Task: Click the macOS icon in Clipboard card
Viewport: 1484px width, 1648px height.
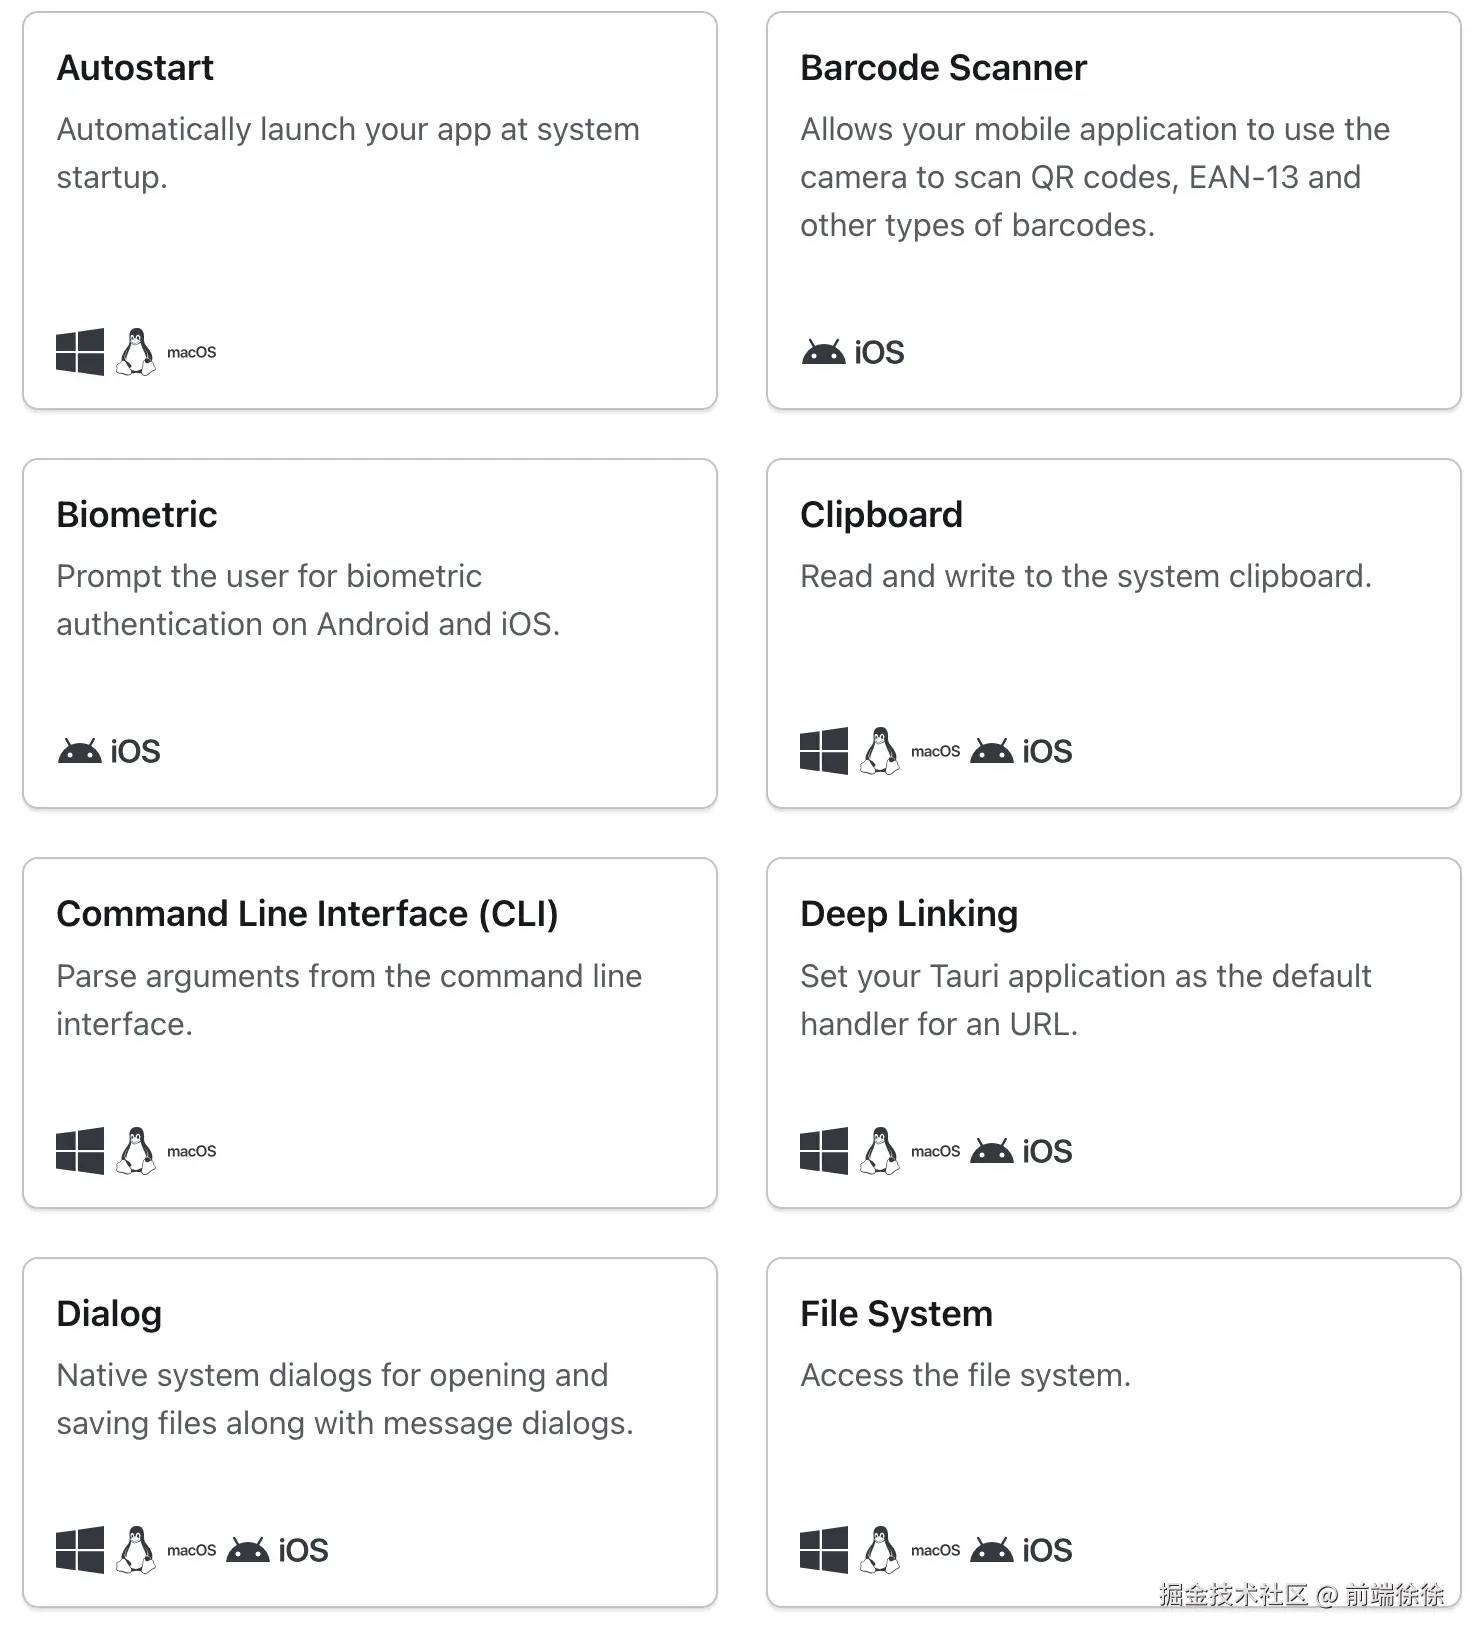Action: 935,751
